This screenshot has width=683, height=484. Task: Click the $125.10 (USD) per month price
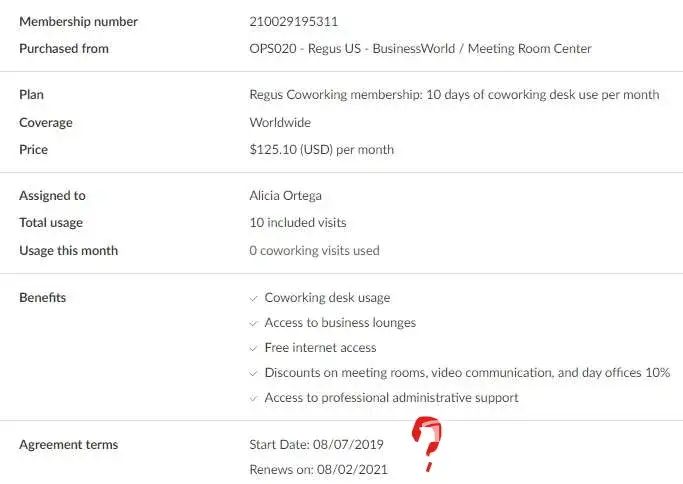click(x=321, y=150)
